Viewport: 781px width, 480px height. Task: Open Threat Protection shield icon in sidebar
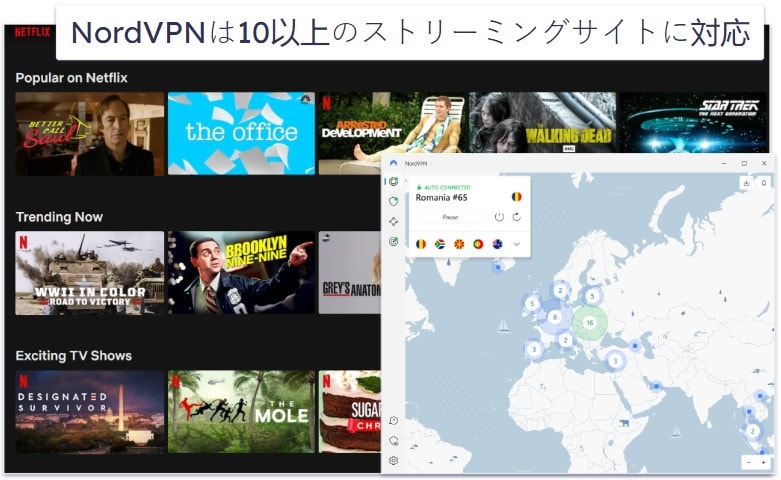(393, 202)
